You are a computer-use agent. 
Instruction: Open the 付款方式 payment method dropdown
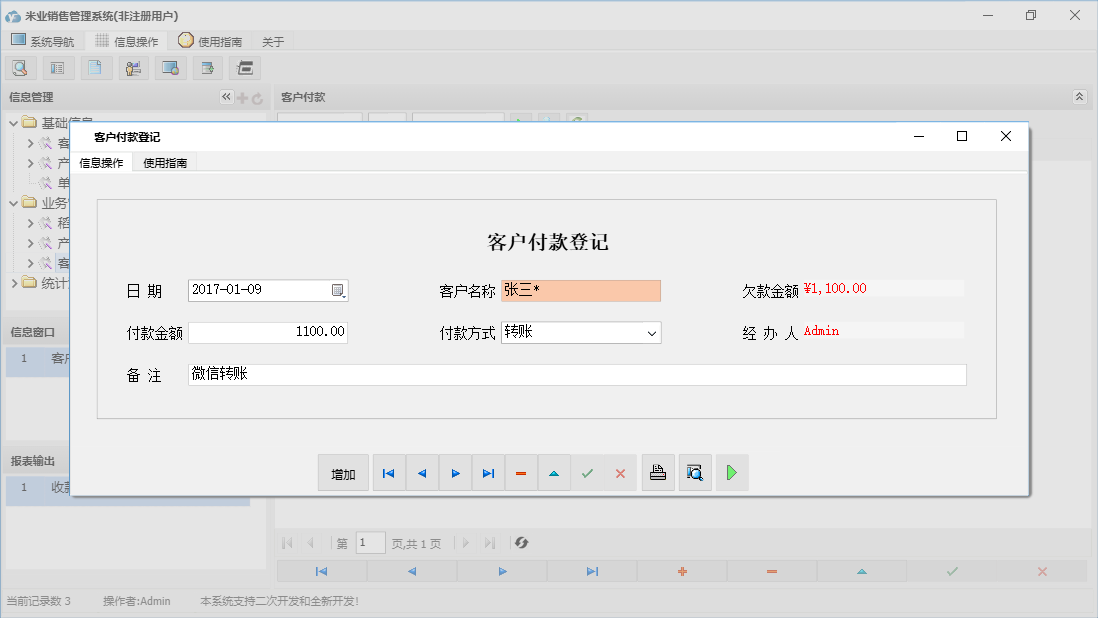650,331
